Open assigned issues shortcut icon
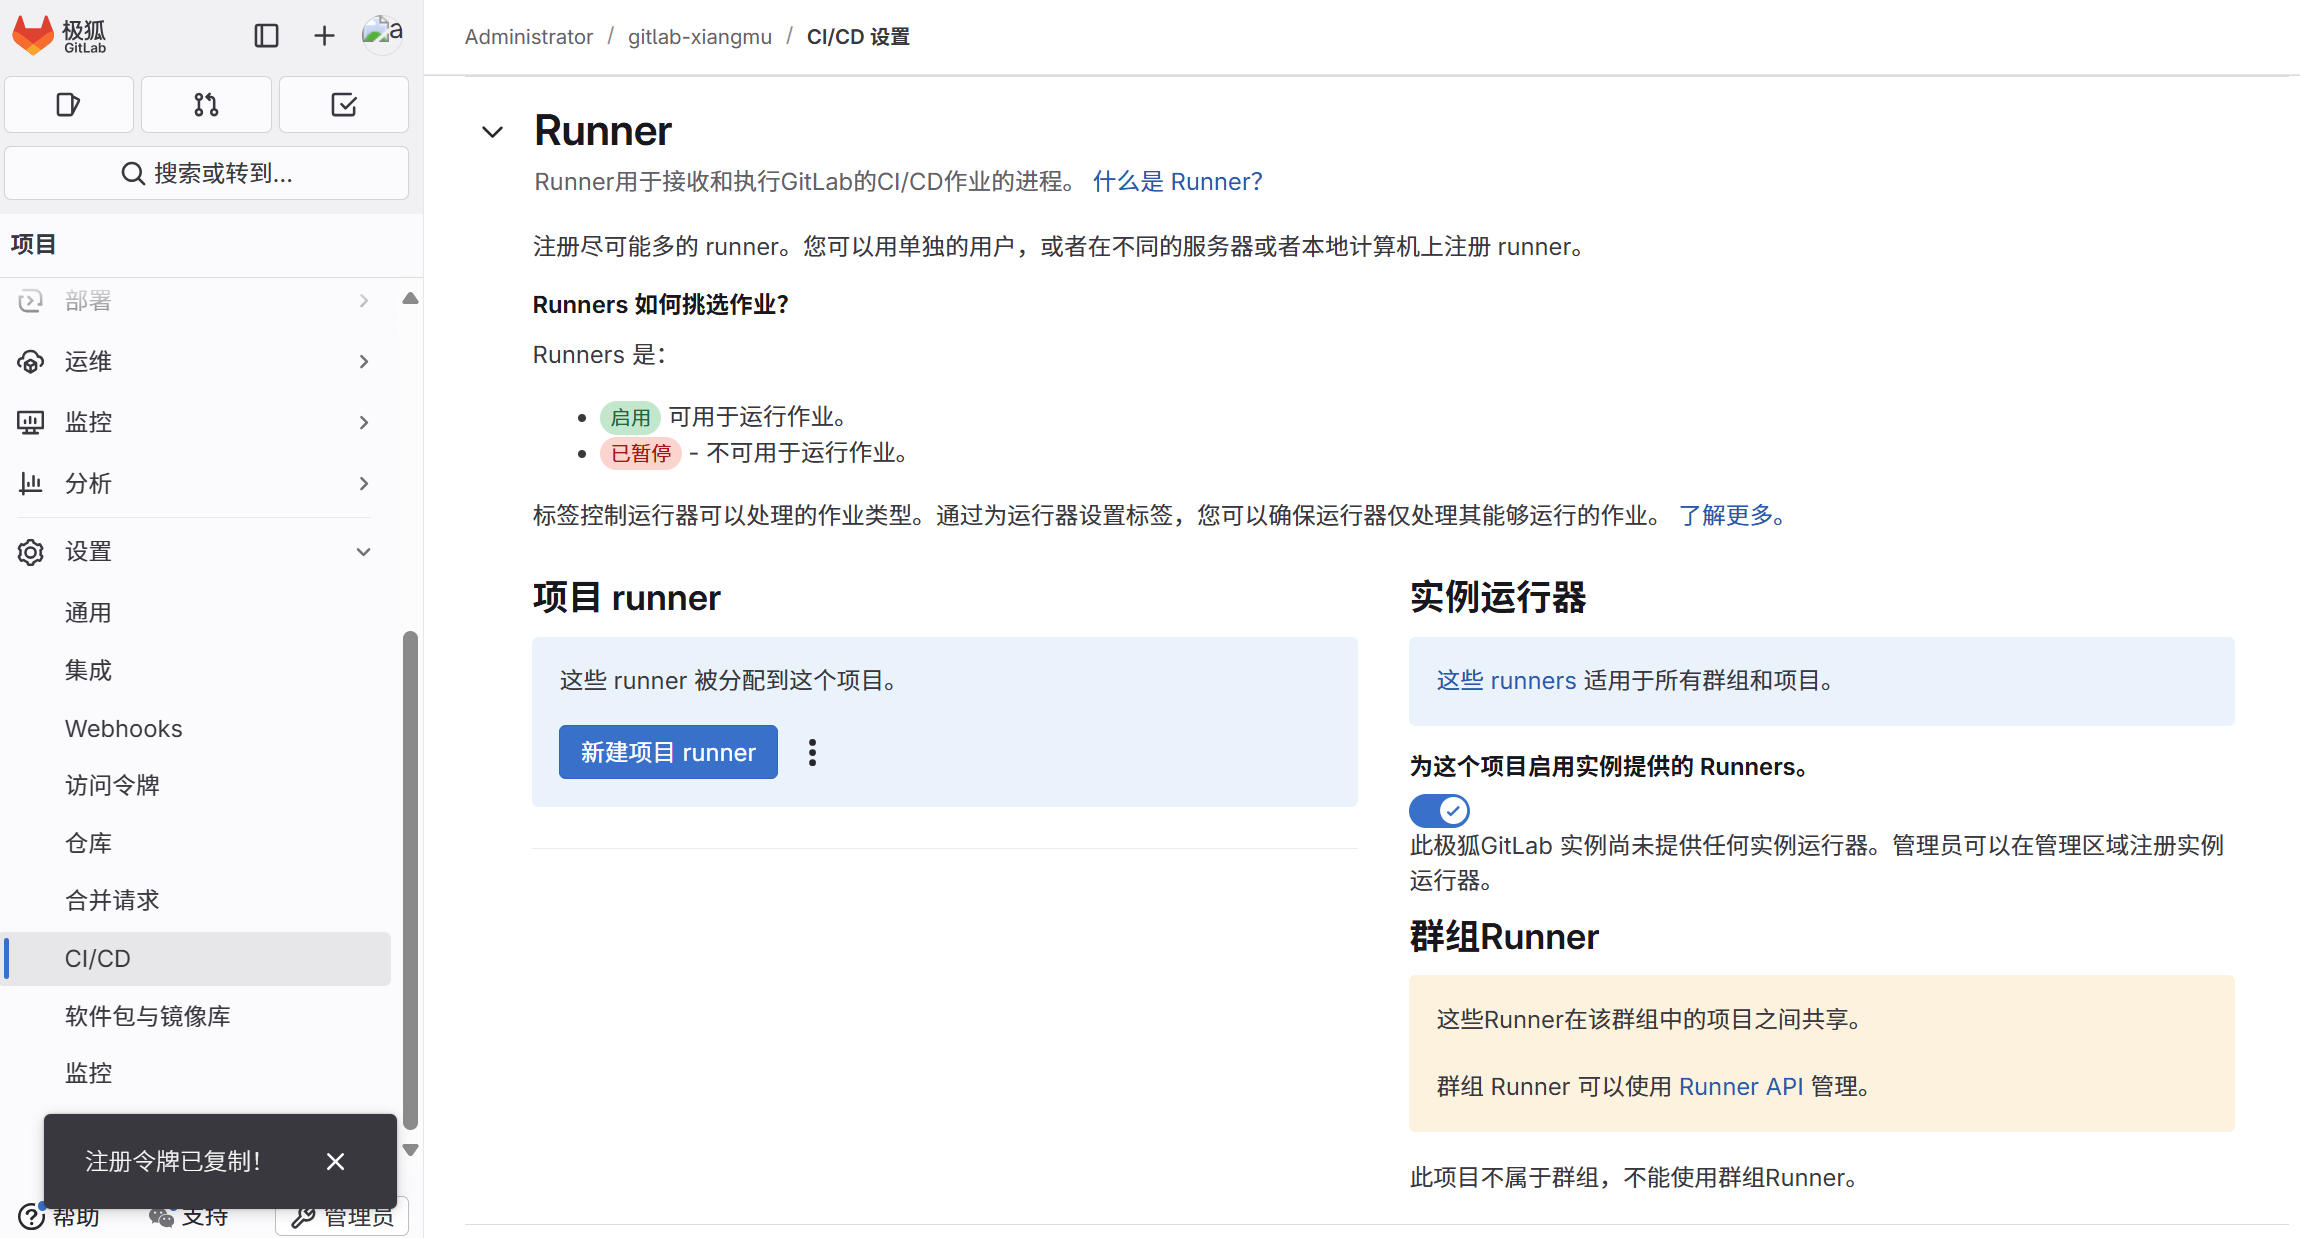 click(68, 104)
